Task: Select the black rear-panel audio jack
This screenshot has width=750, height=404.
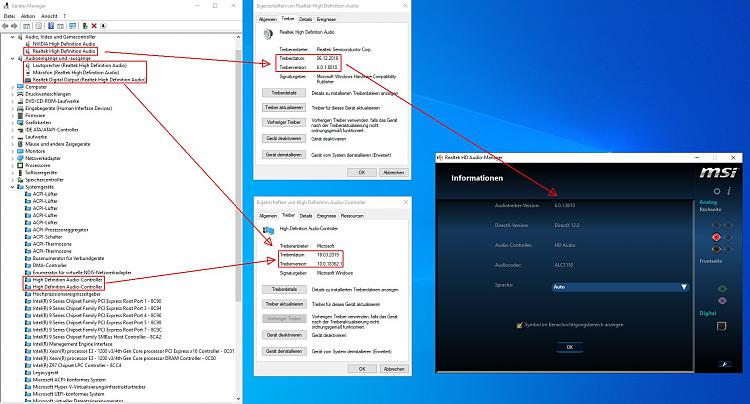Action: (716, 249)
